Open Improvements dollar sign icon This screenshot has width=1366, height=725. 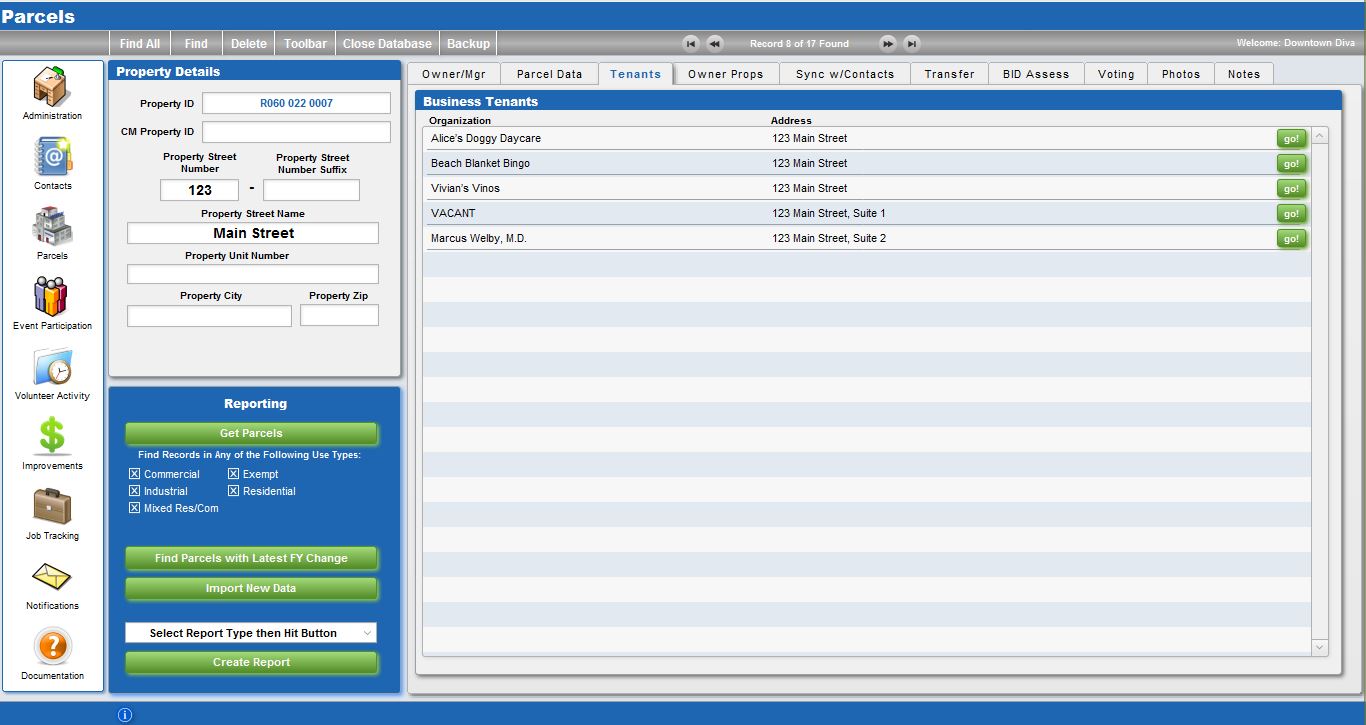pos(52,436)
